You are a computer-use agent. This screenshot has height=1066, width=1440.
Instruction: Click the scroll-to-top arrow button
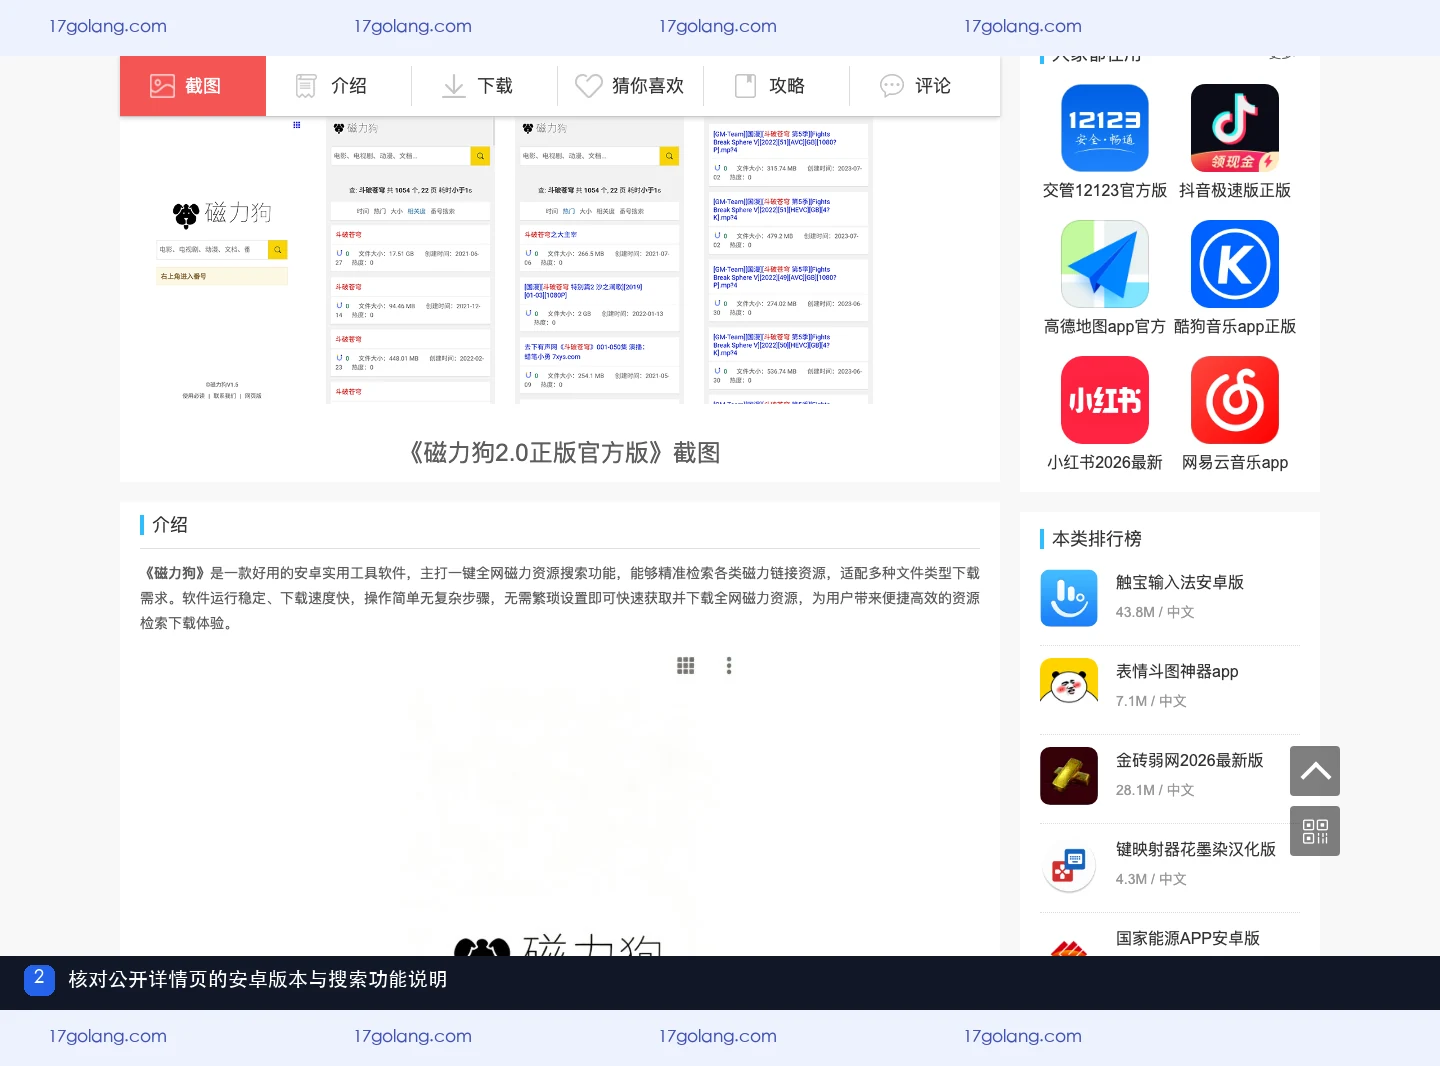[1315, 771]
